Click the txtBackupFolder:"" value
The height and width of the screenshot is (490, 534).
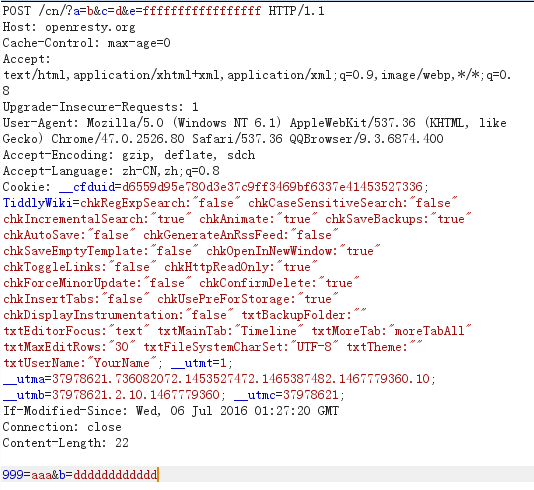tap(304, 315)
